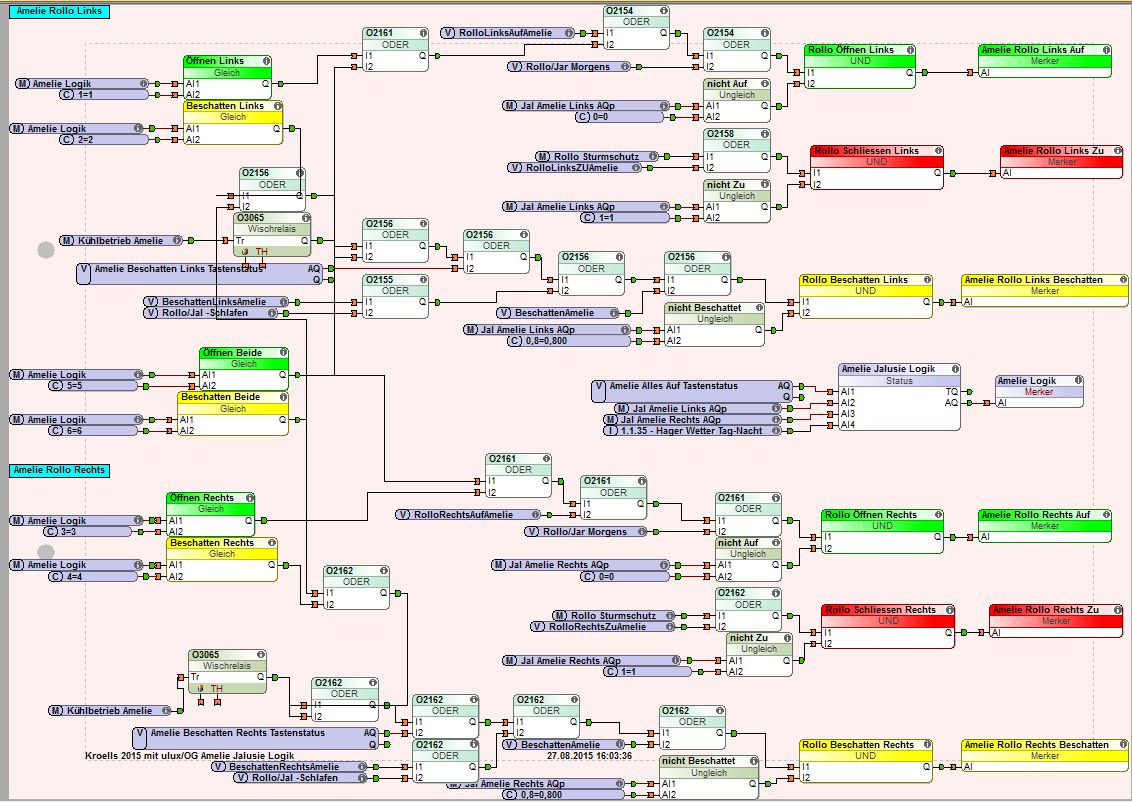This screenshot has width=1132, height=802.
Task: Select the Rollo Schliessen Rechts UND block
Action: (x=888, y=627)
